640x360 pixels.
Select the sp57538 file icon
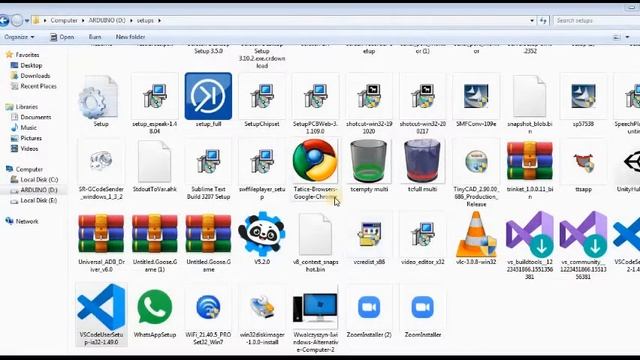[583, 97]
